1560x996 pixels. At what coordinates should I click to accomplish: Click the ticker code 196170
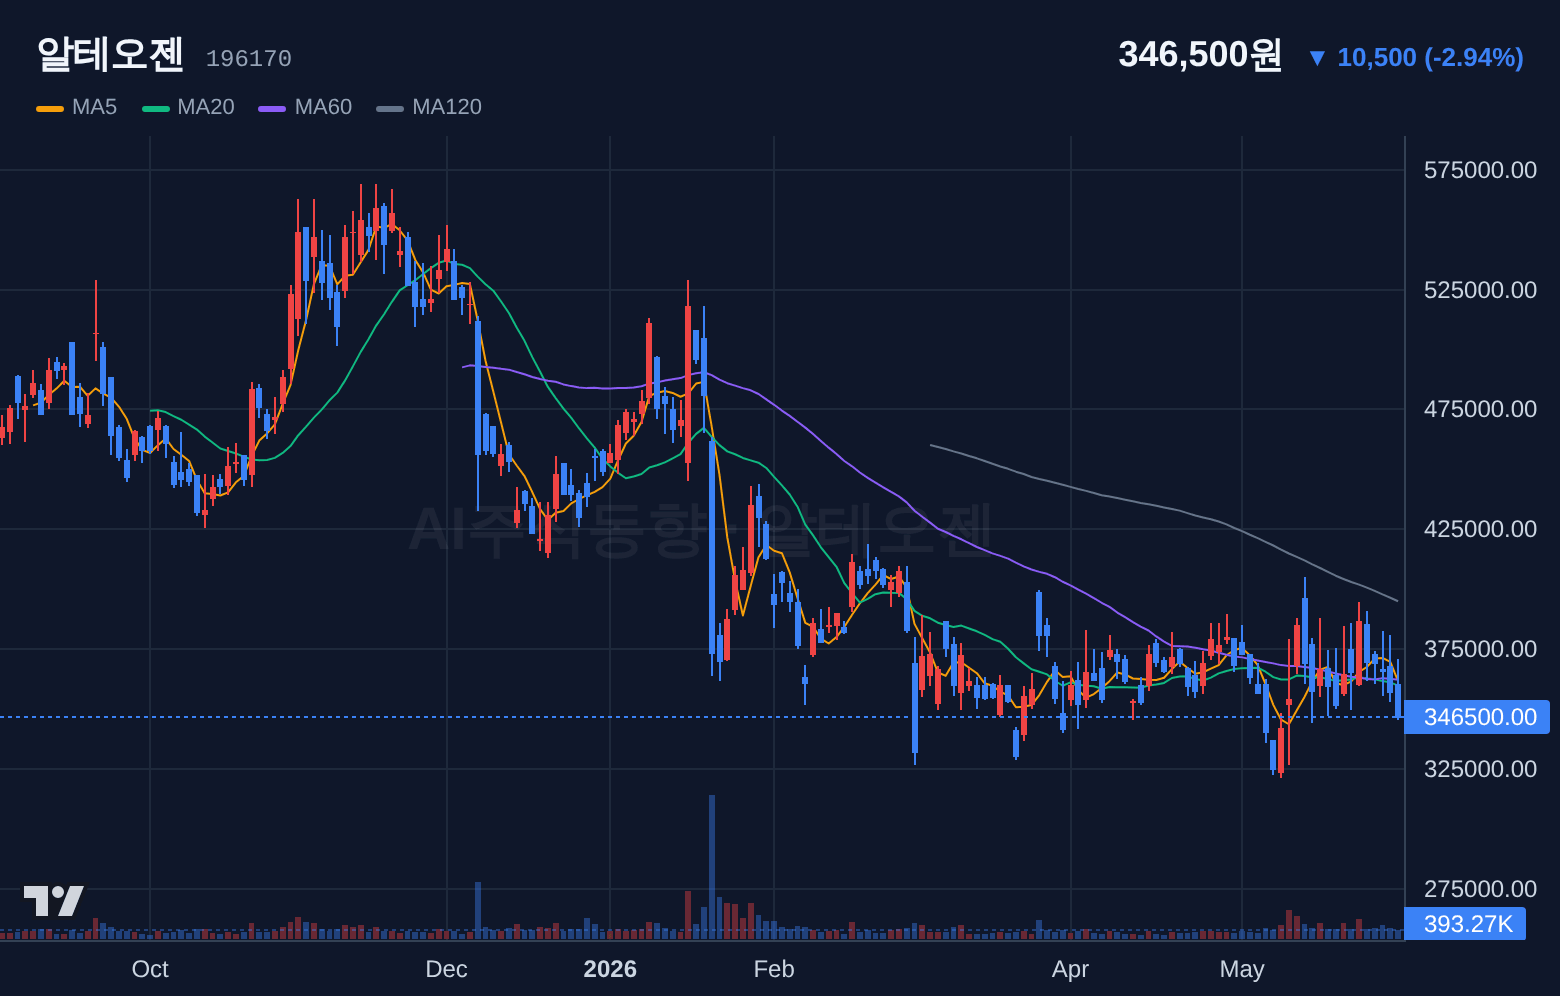pyautogui.click(x=249, y=59)
